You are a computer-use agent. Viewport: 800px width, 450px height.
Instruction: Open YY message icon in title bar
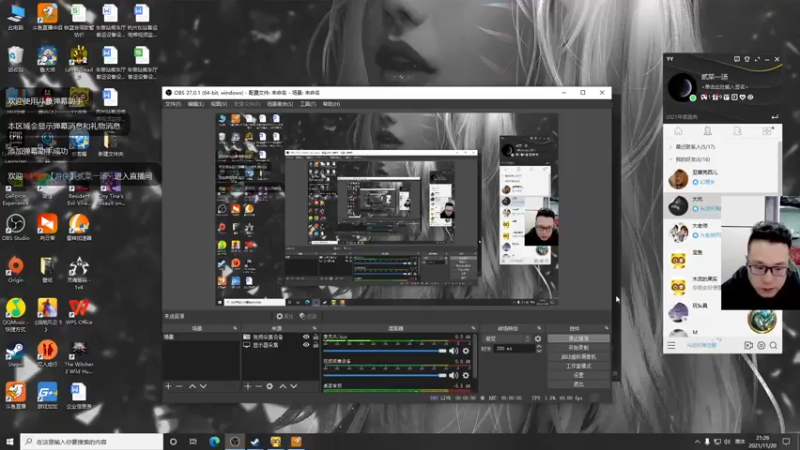[737, 59]
